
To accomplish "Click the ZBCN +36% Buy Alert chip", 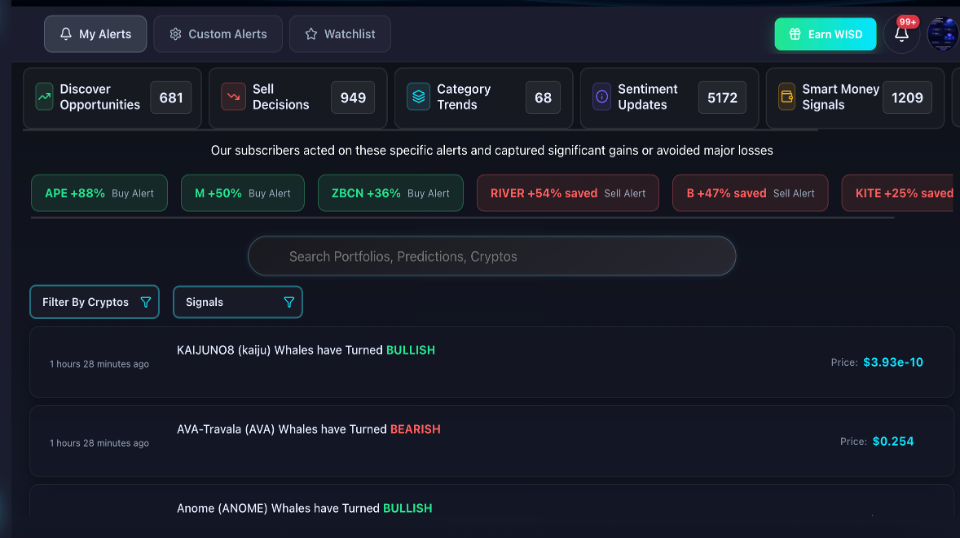I will click(x=390, y=193).
